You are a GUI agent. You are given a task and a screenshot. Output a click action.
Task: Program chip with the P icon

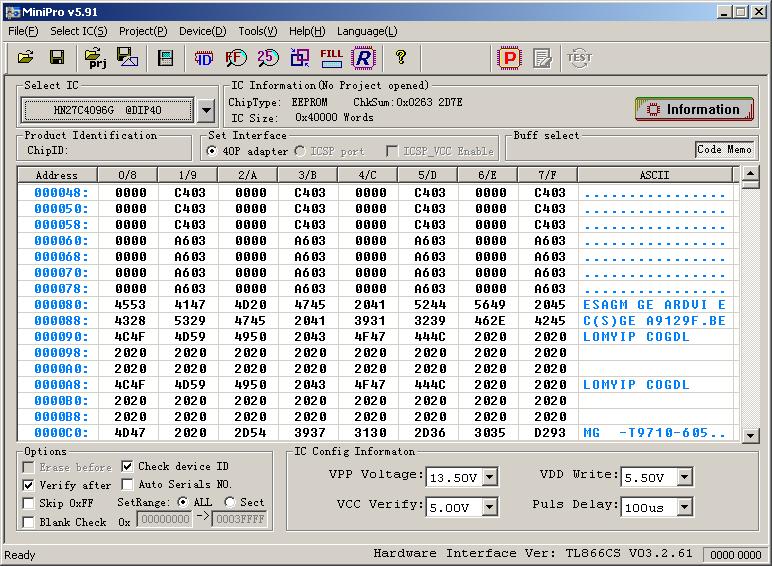pos(509,58)
